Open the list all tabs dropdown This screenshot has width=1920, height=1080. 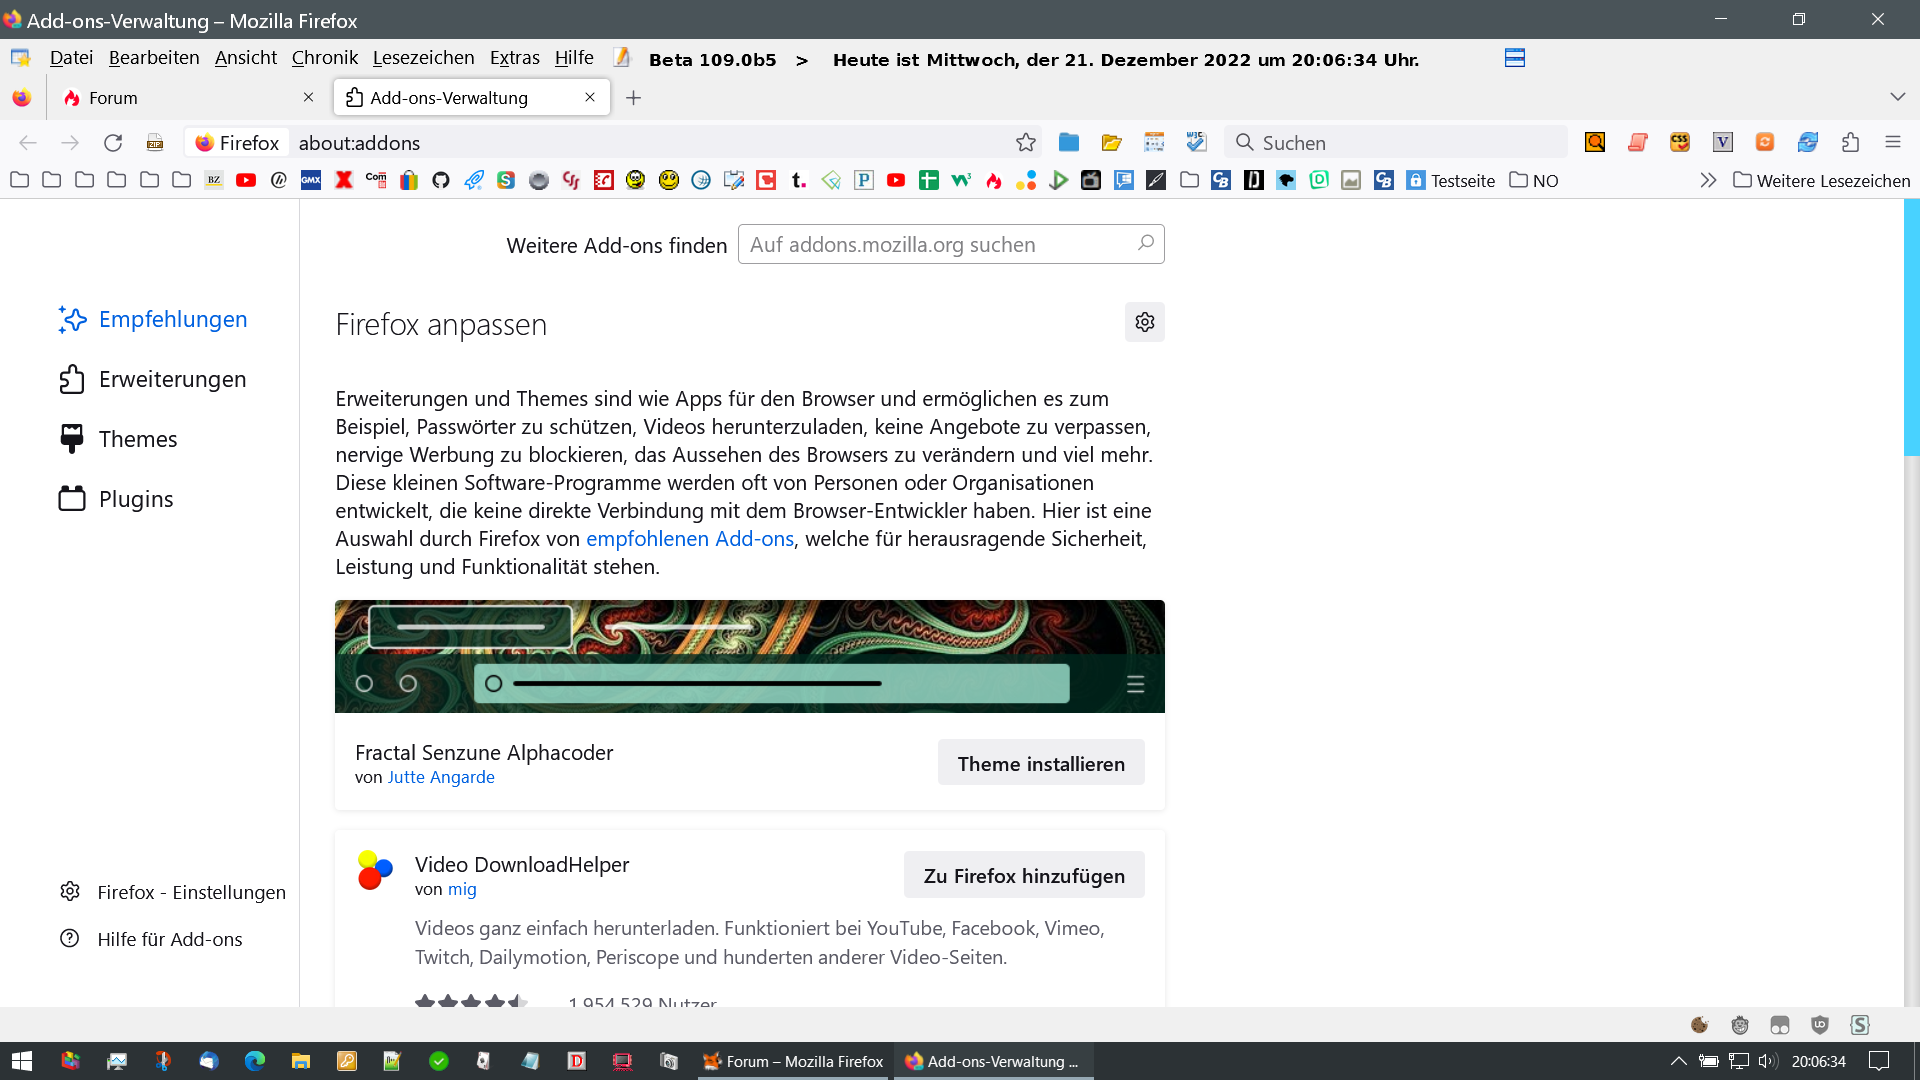1897,97
